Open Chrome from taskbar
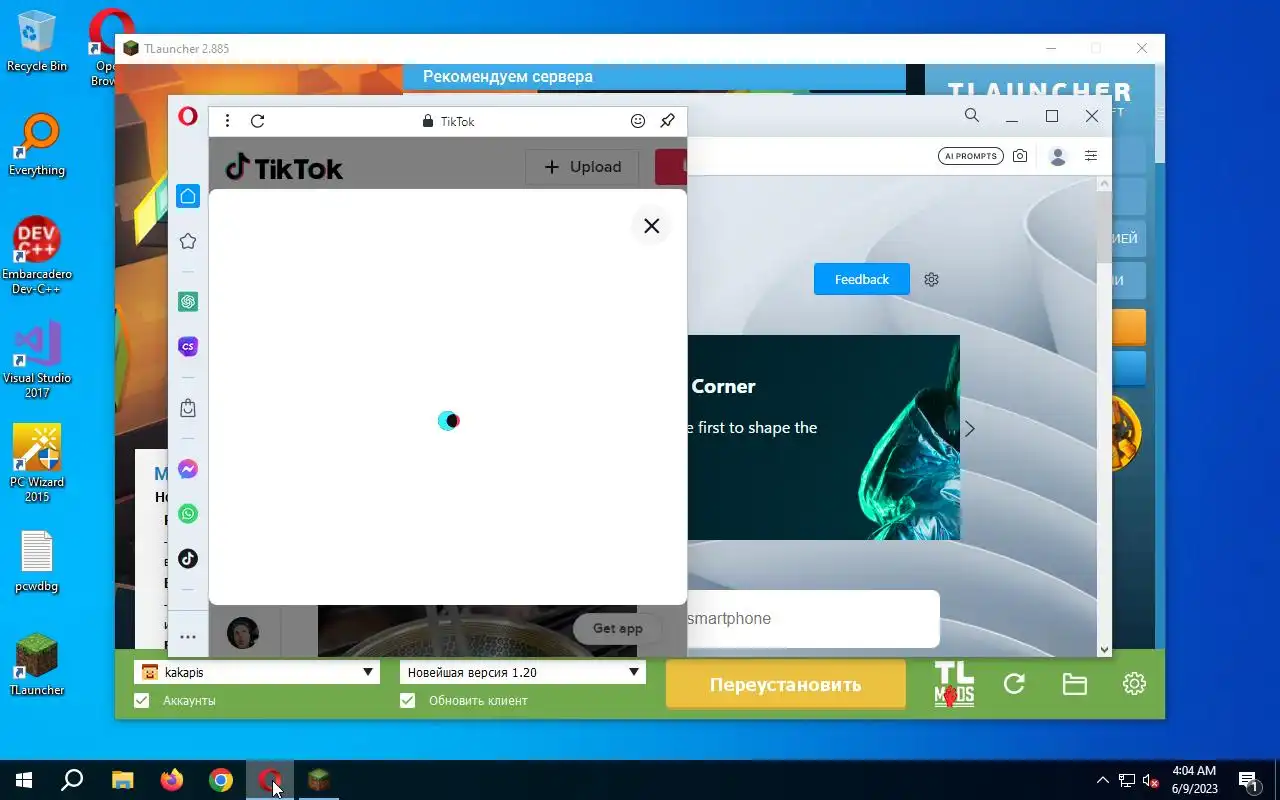The width and height of the screenshot is (1280, 800). 221,780
